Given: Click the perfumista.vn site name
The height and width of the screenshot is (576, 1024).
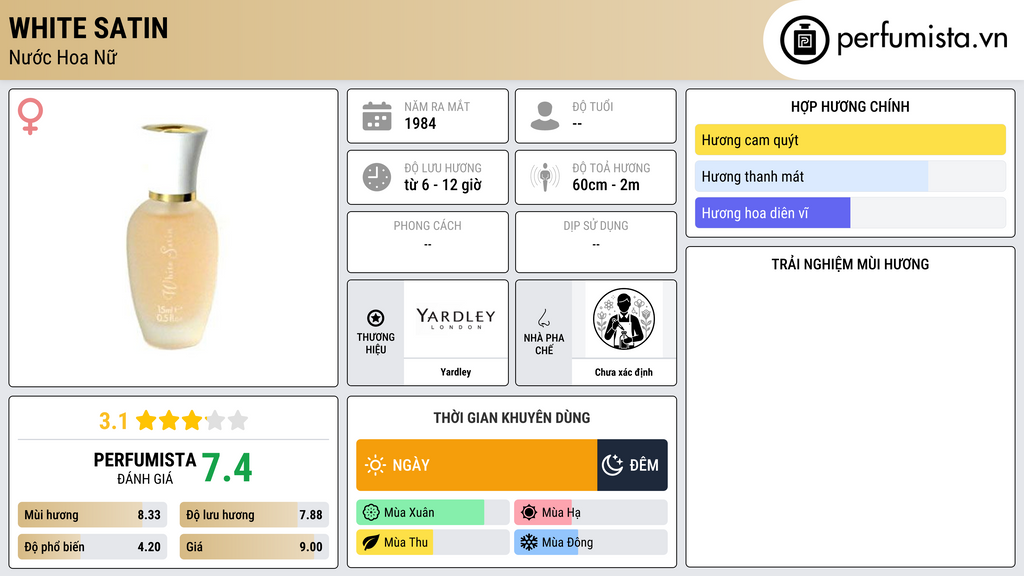Looking at the screenshot, I should click(x=922, y=39).
